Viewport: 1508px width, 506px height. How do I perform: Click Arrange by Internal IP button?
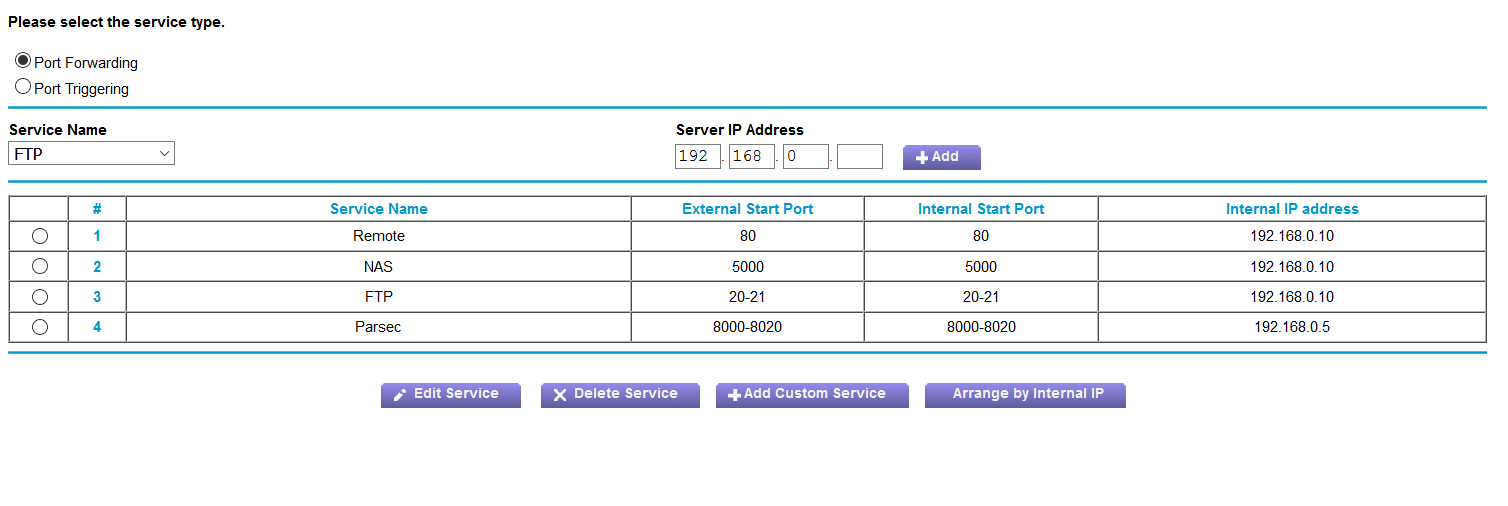pyautogui.click(x=1025, y=394)
